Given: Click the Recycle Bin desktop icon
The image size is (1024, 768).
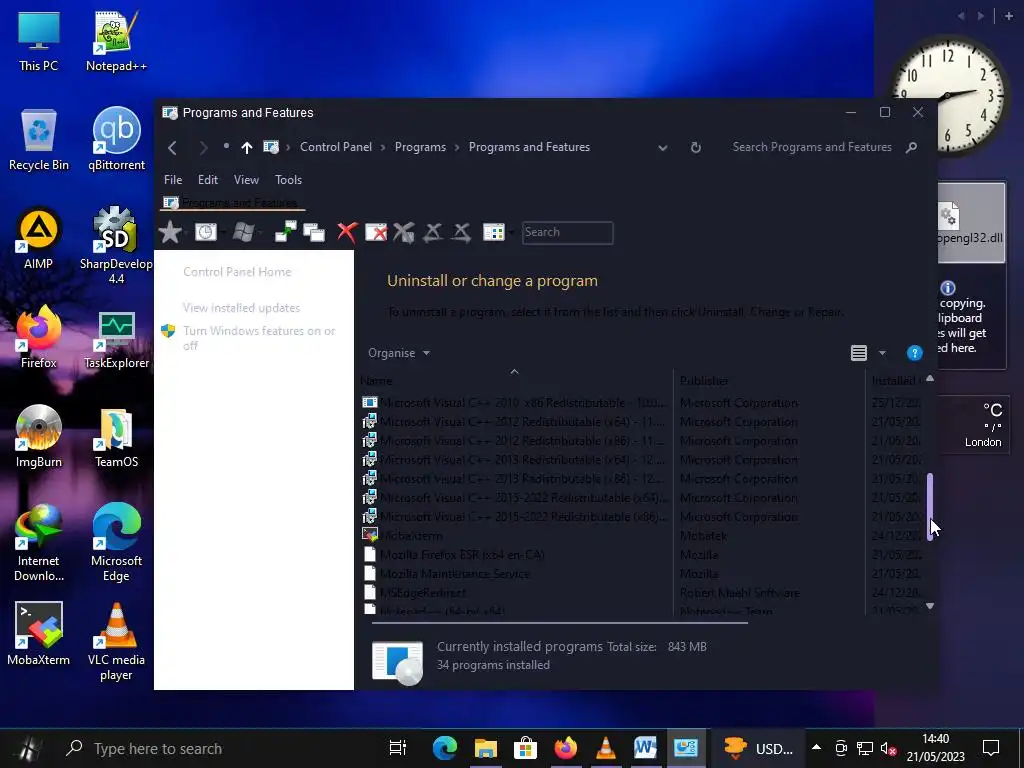Looking at the screenshot, I should click(39, 140).
